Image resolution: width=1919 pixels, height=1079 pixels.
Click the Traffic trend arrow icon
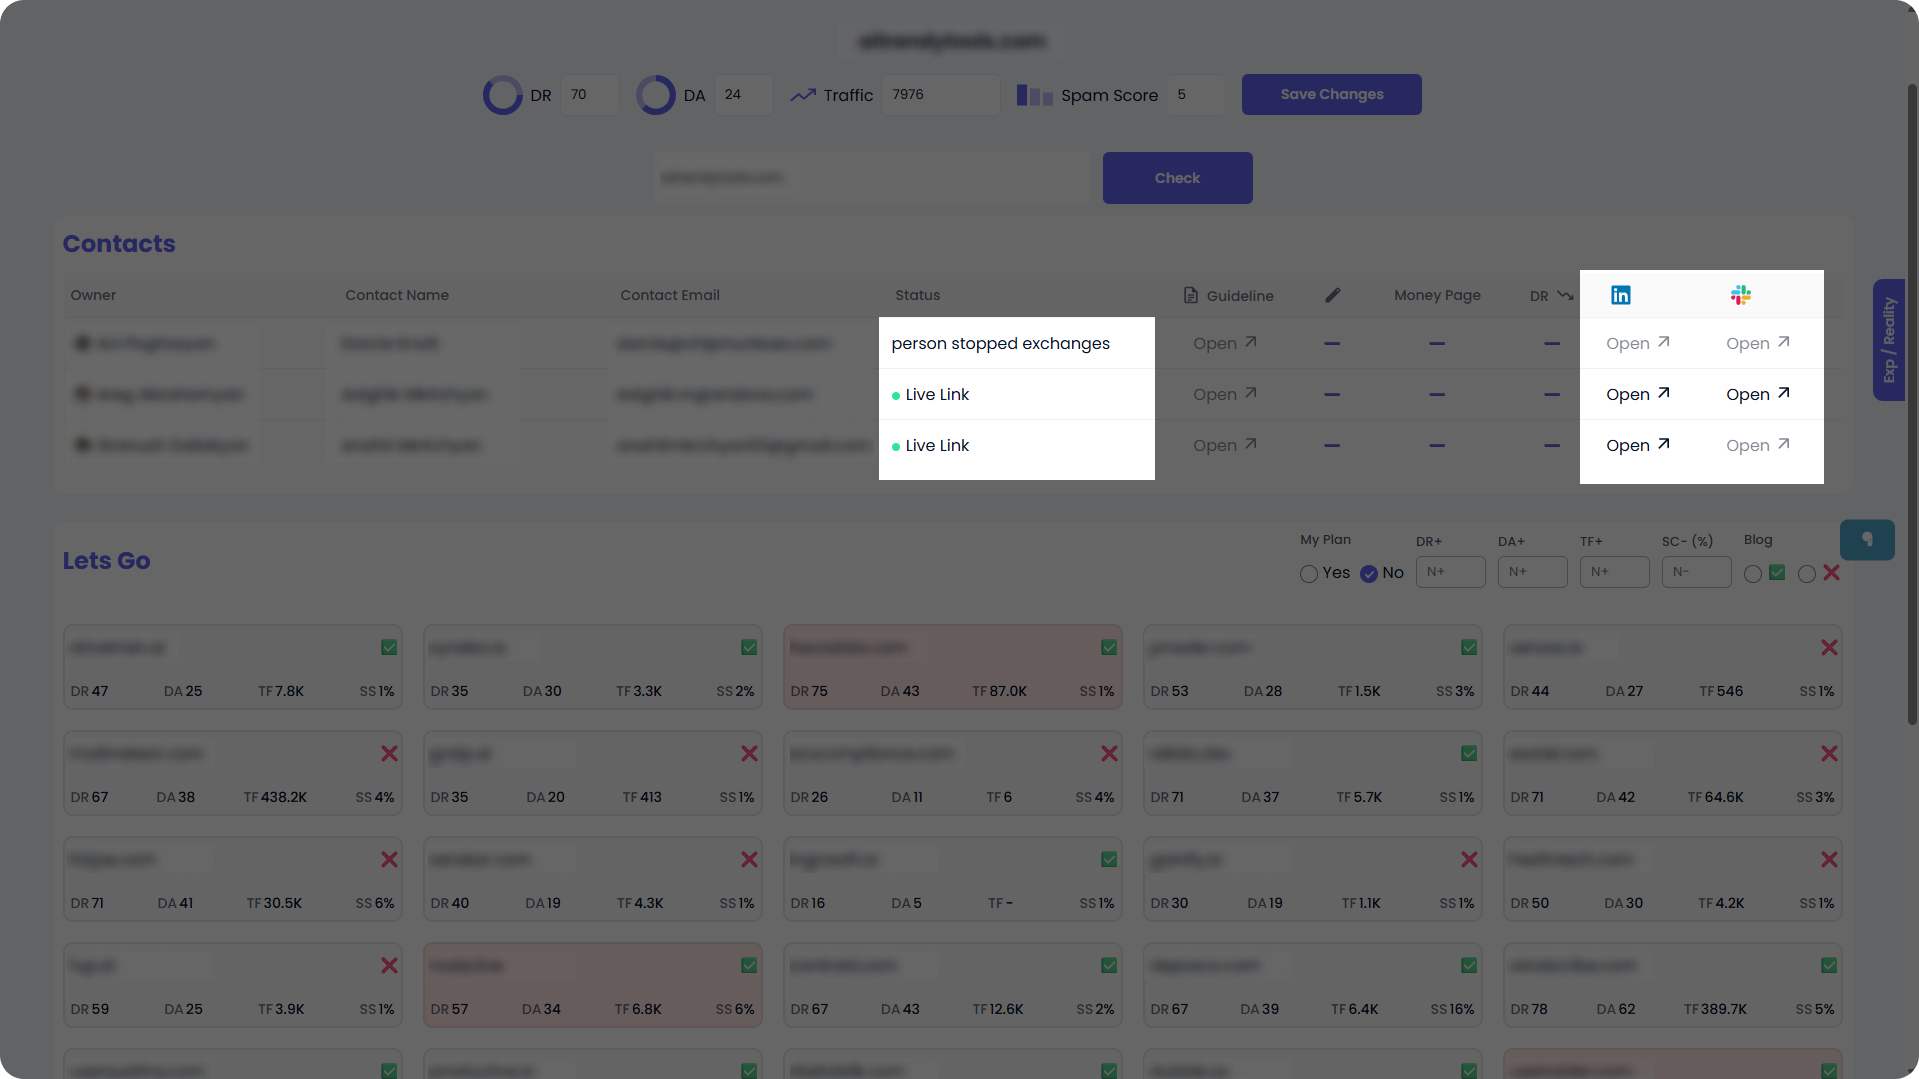803,95
